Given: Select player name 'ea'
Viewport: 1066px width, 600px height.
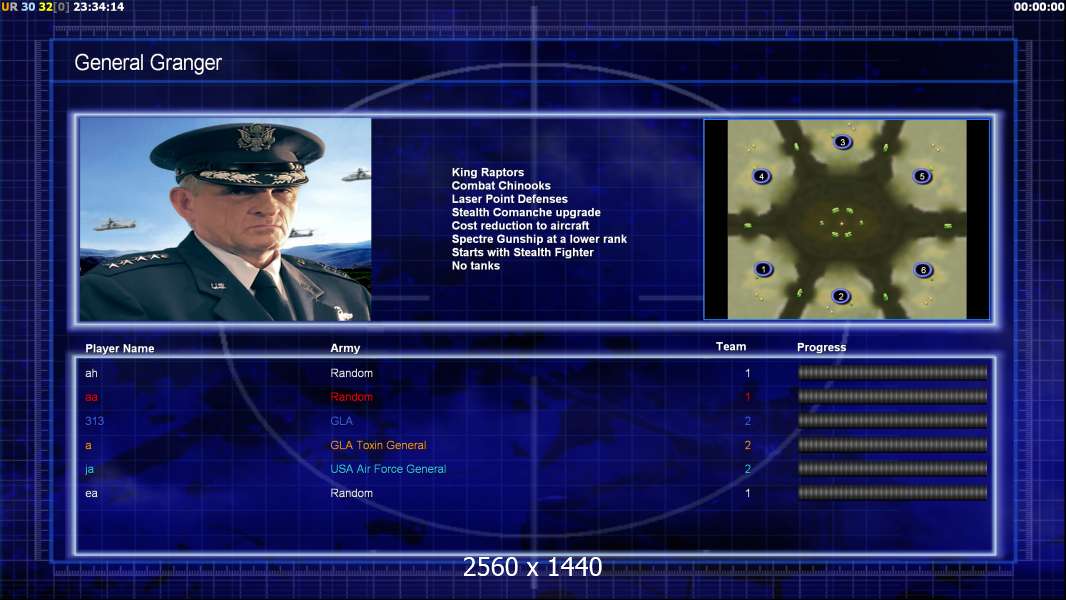Looking at the screenshot, I should pos(91,493).
